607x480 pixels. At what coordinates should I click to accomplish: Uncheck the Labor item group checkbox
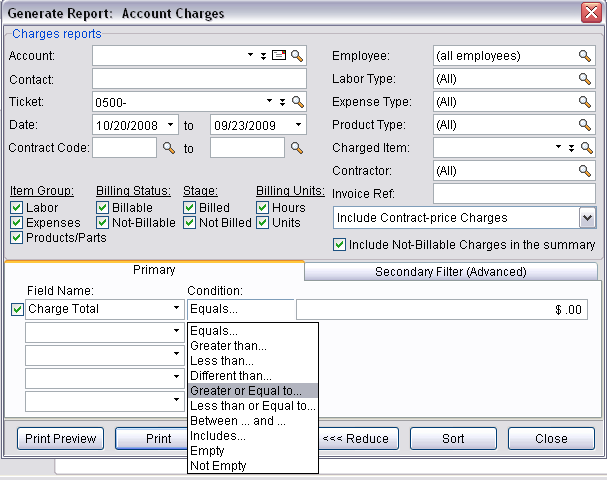[16, 207]
